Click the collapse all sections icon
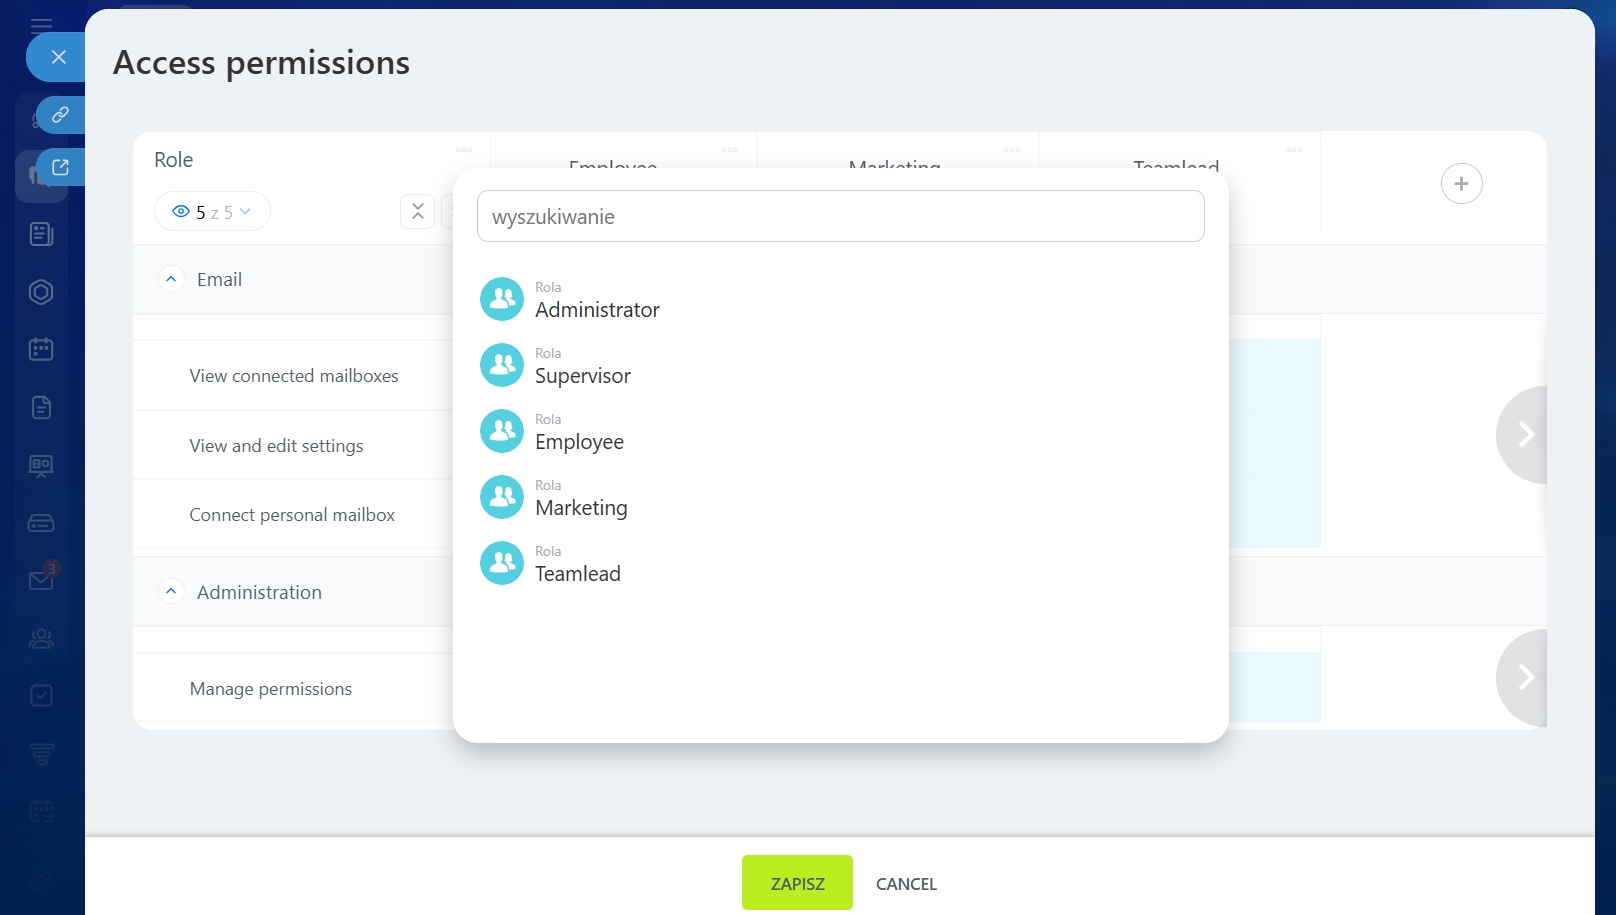1616x915 pixels. (x=418, y=211)
